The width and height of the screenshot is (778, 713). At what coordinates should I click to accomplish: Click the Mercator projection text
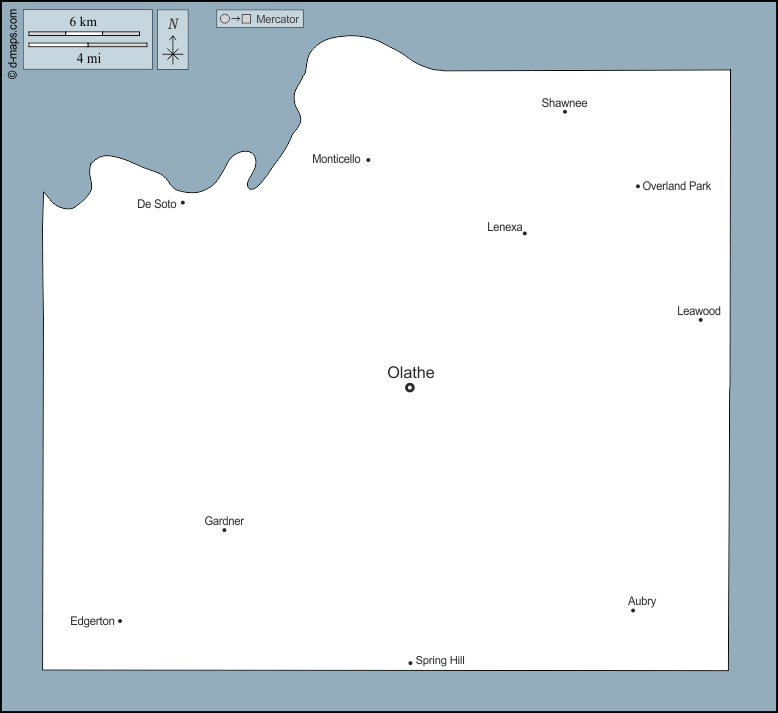point(276,19)
